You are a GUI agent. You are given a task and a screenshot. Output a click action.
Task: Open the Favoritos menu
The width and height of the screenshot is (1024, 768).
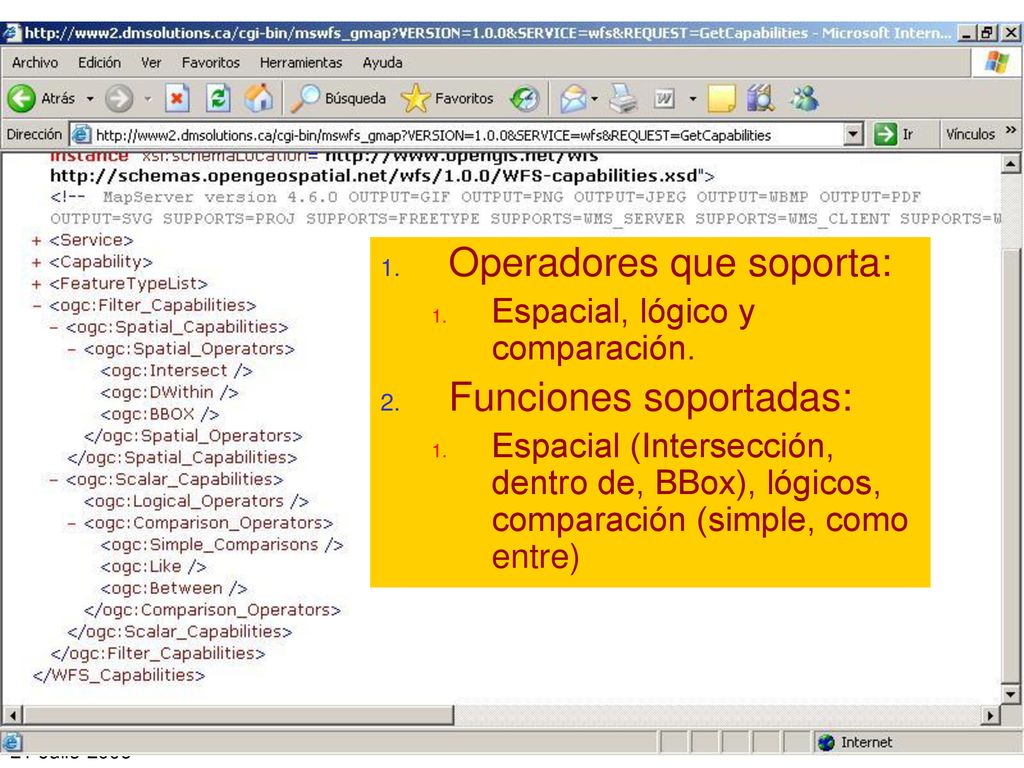(210, 63)
